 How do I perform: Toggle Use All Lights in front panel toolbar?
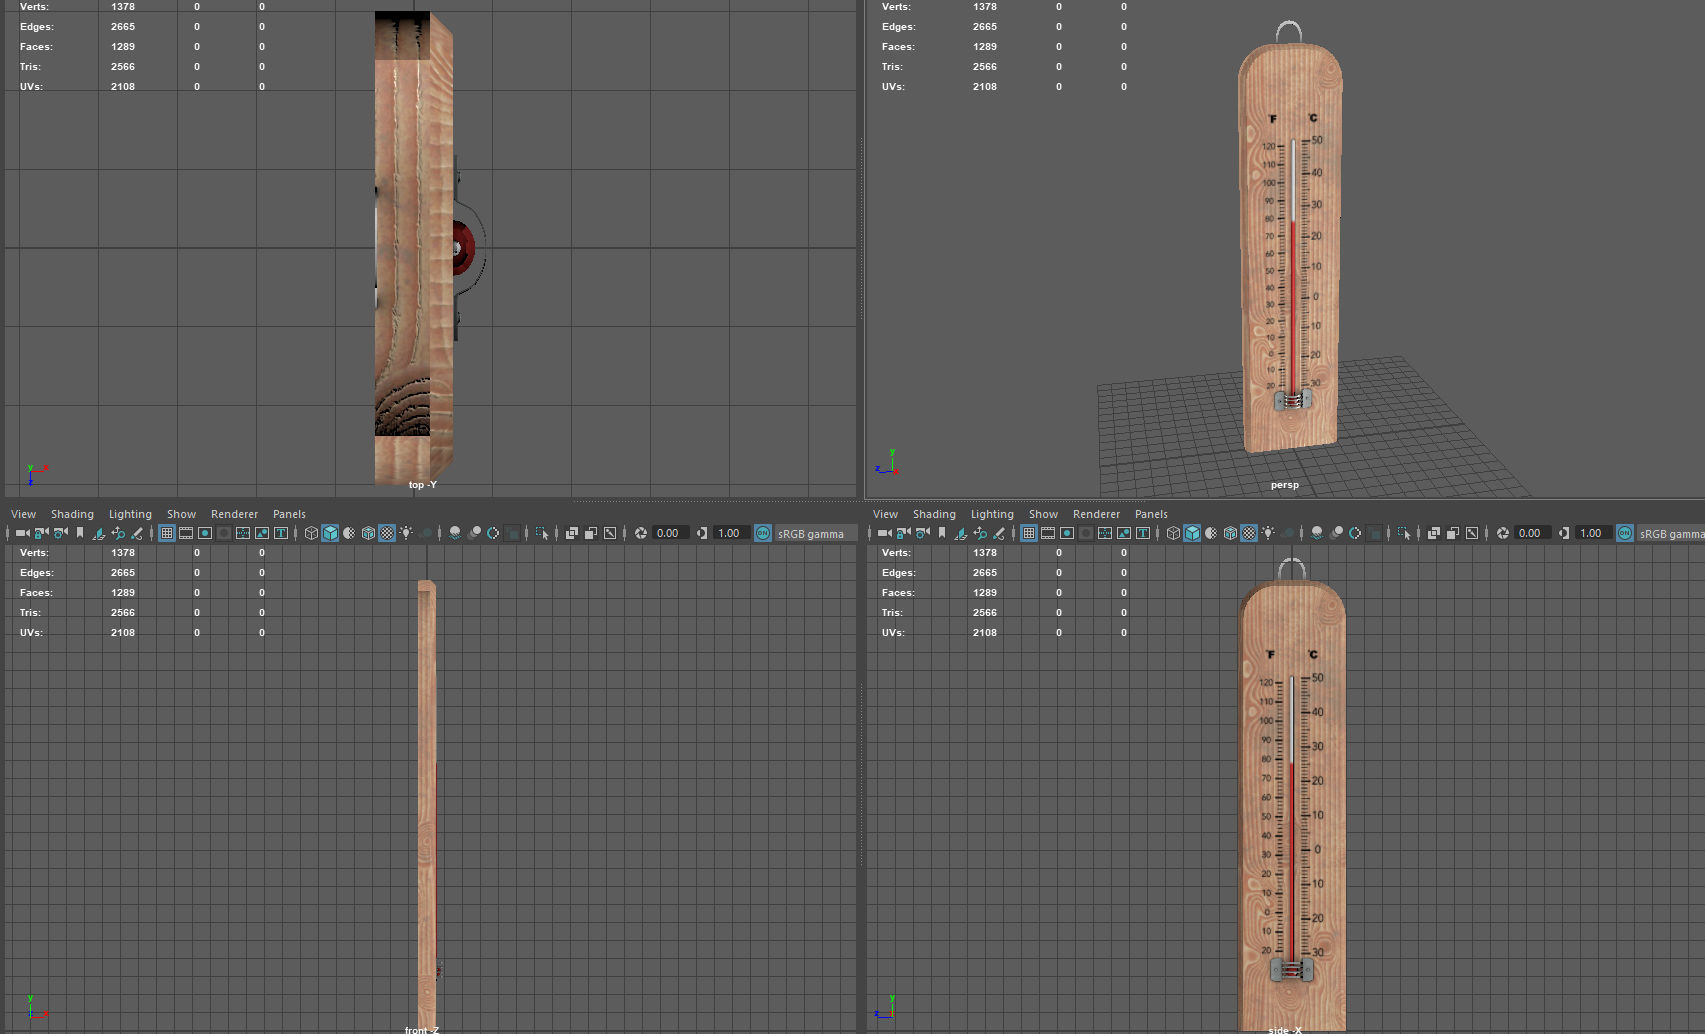406,533
